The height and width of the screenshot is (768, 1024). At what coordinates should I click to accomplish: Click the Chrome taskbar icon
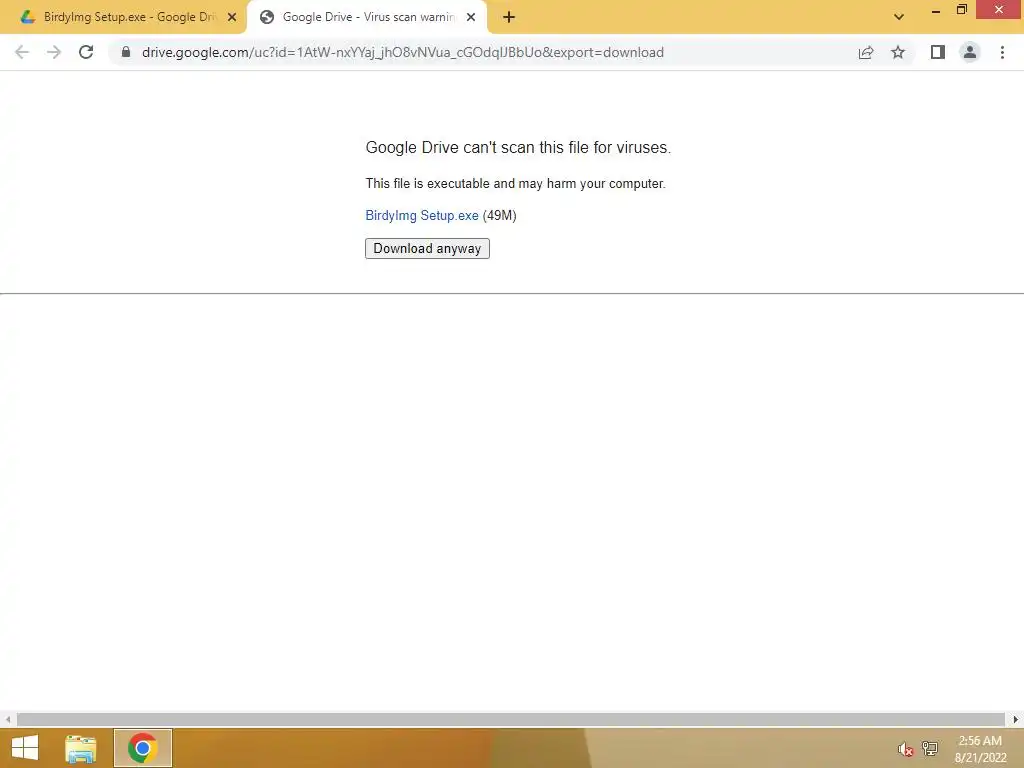point(142,748)
